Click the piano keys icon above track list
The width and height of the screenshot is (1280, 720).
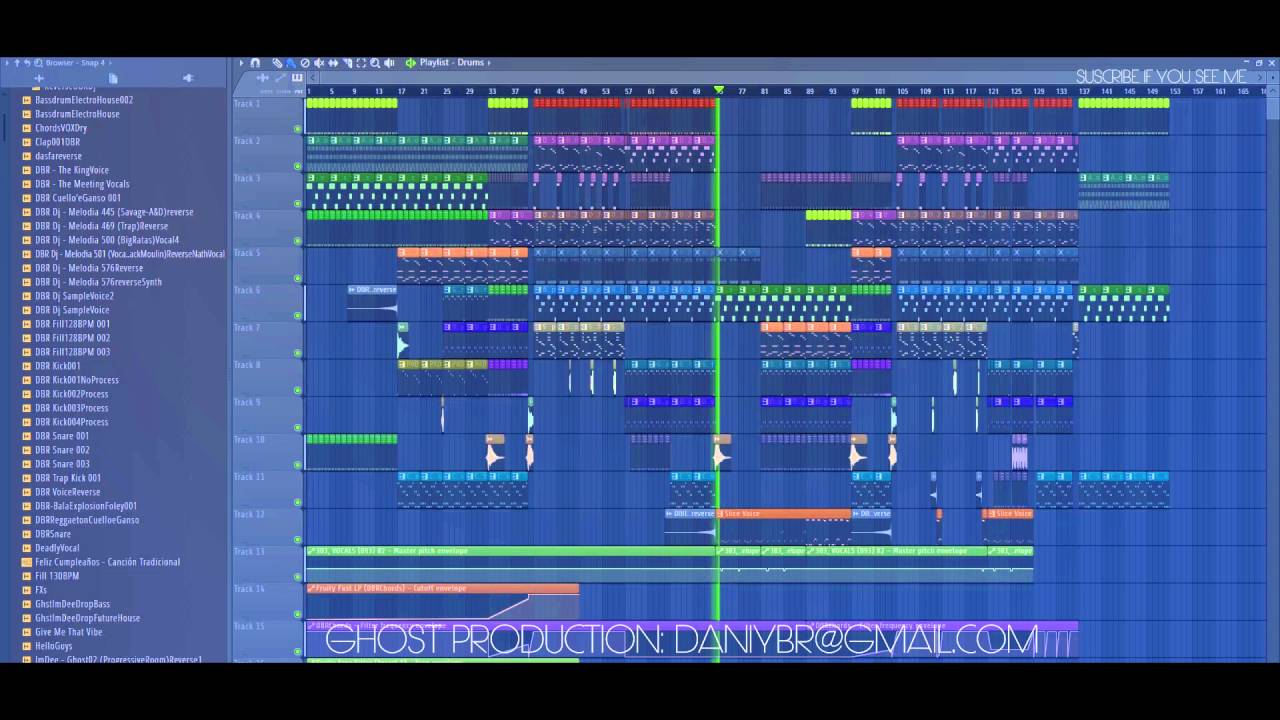coord(297,77)
